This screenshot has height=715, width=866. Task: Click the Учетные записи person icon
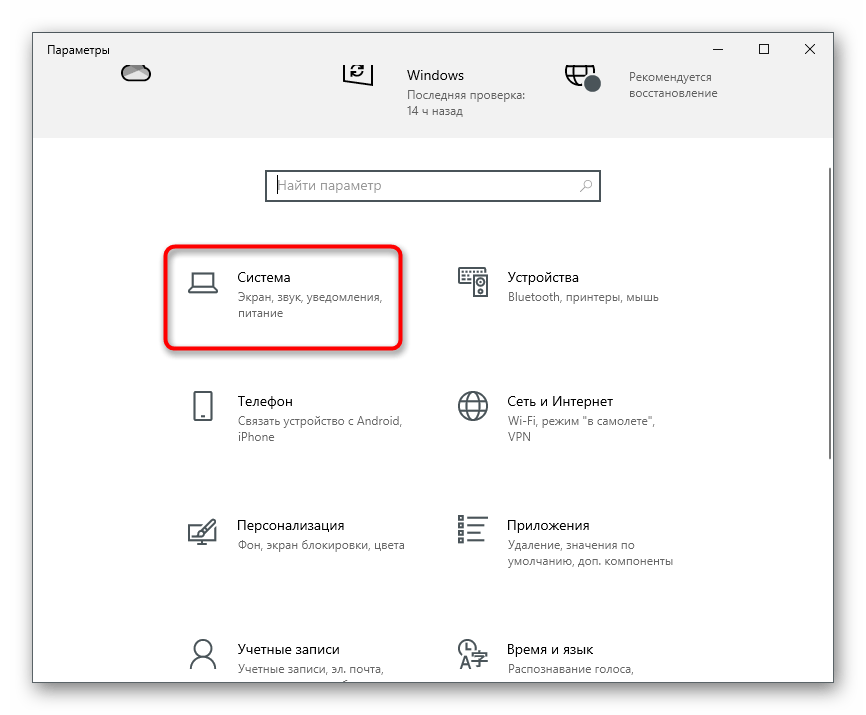(203, 654)
